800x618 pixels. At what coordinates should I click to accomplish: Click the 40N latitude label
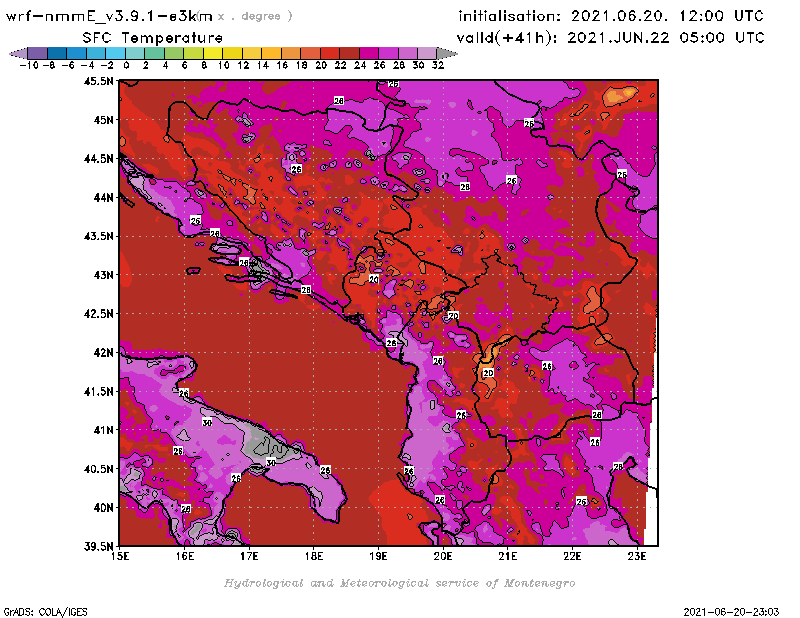click(104, 508)
